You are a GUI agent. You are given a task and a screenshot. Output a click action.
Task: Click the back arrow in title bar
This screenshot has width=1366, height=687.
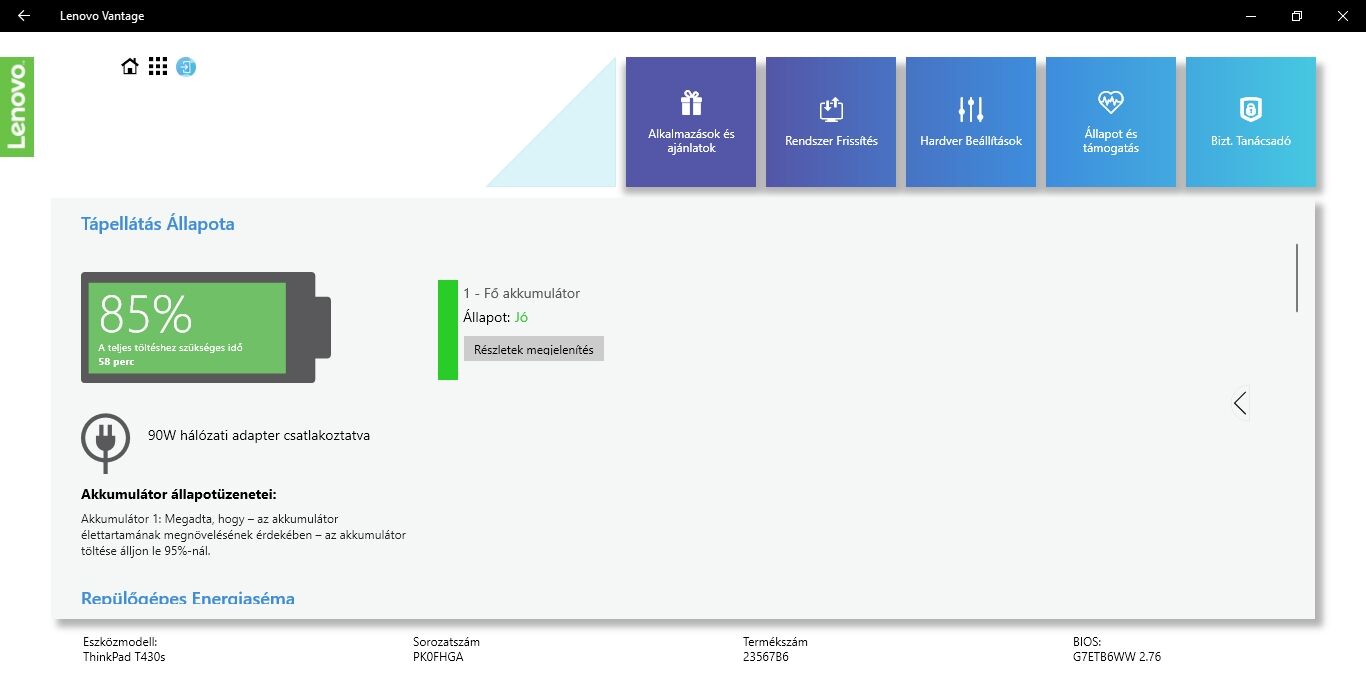point(24,16)
